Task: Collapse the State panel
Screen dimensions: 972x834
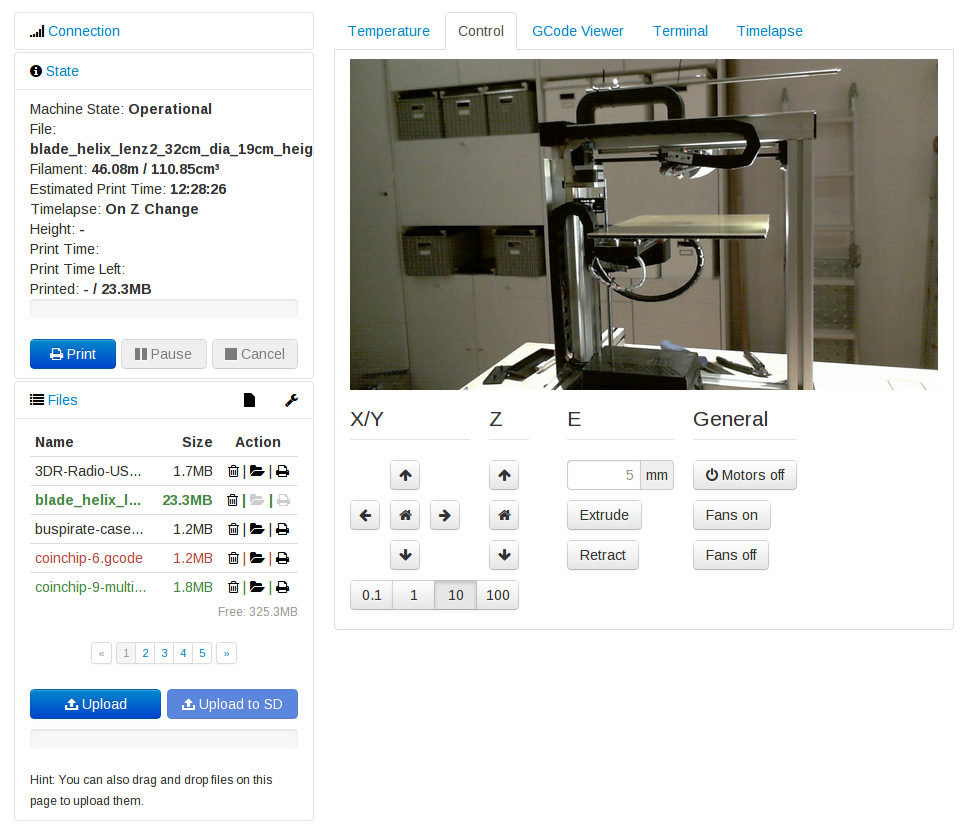Action: 62,71
